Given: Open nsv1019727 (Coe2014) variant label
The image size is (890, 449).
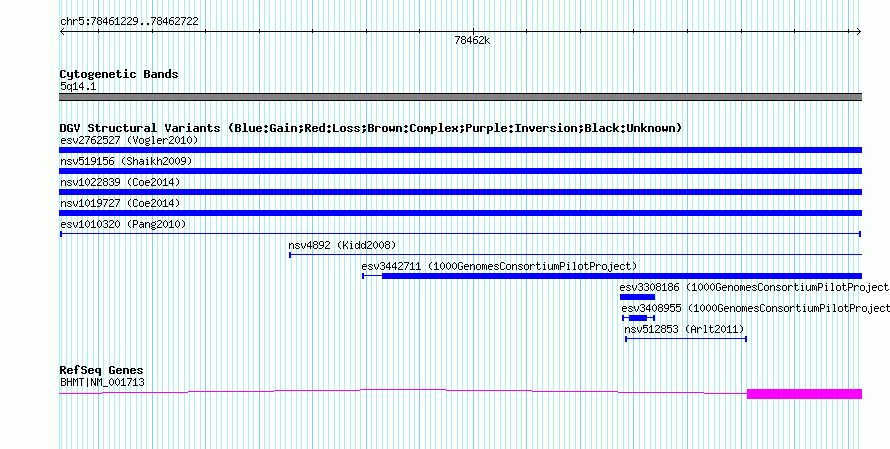Looking at the screenshot, I should click(120, 203).
